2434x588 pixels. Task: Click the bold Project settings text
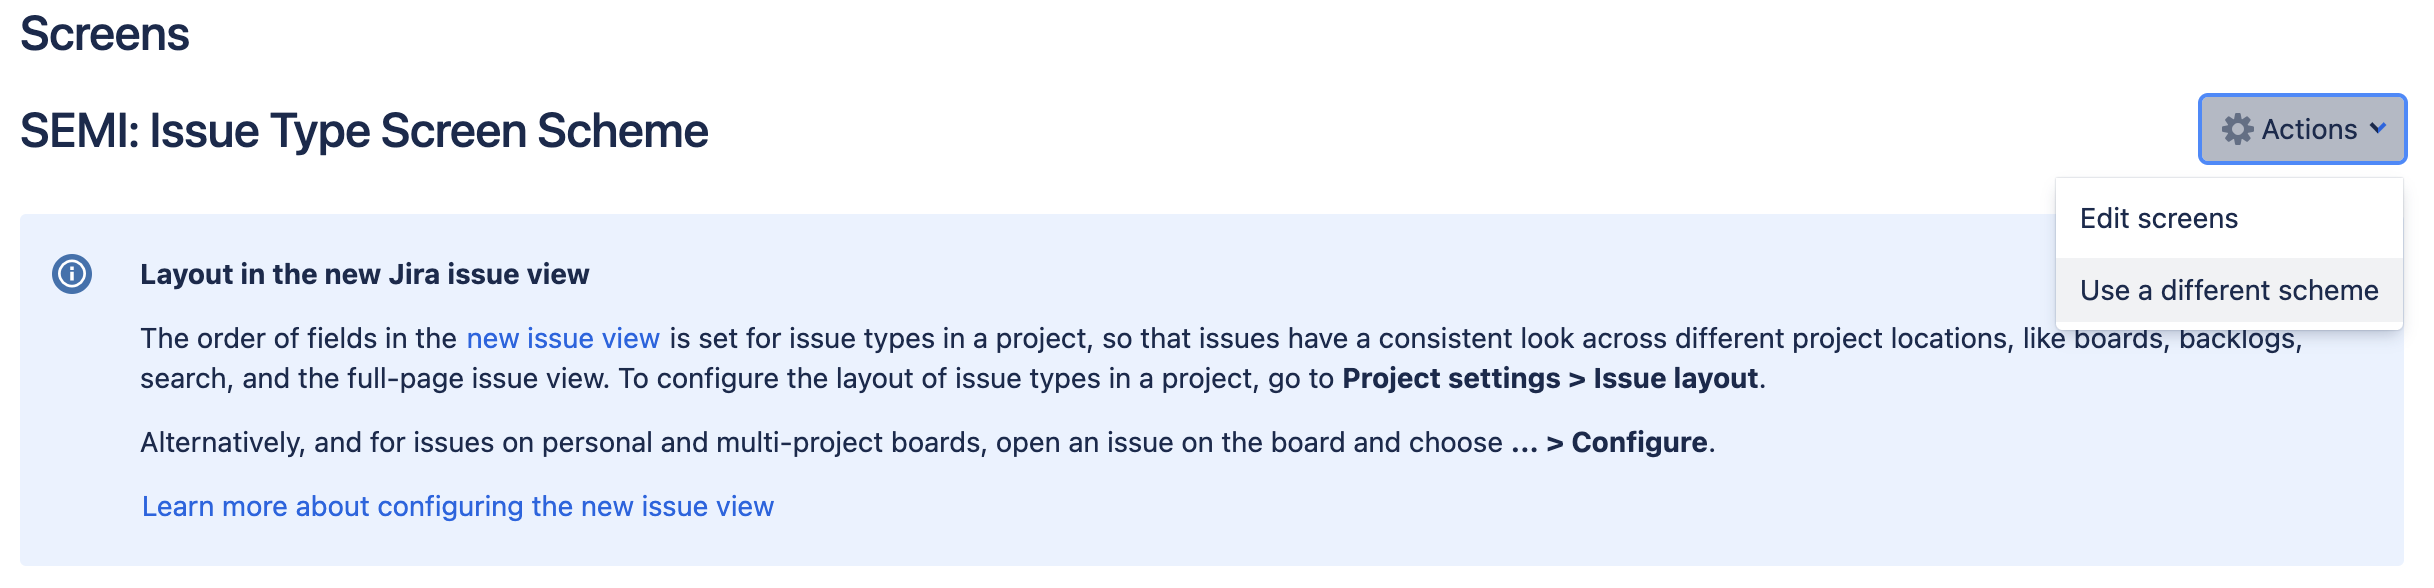coord(1450,379)
